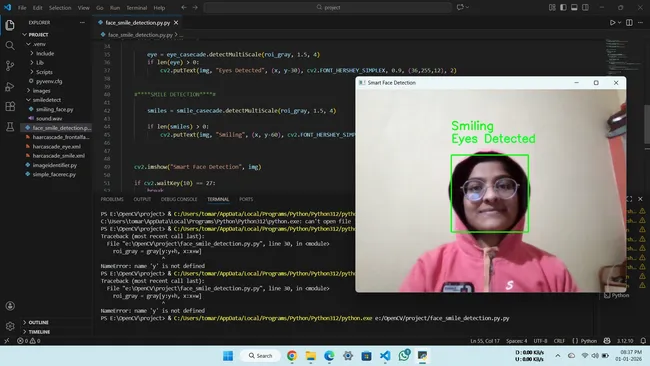
Task: Open the Extensions view
Action: (10, 107)
